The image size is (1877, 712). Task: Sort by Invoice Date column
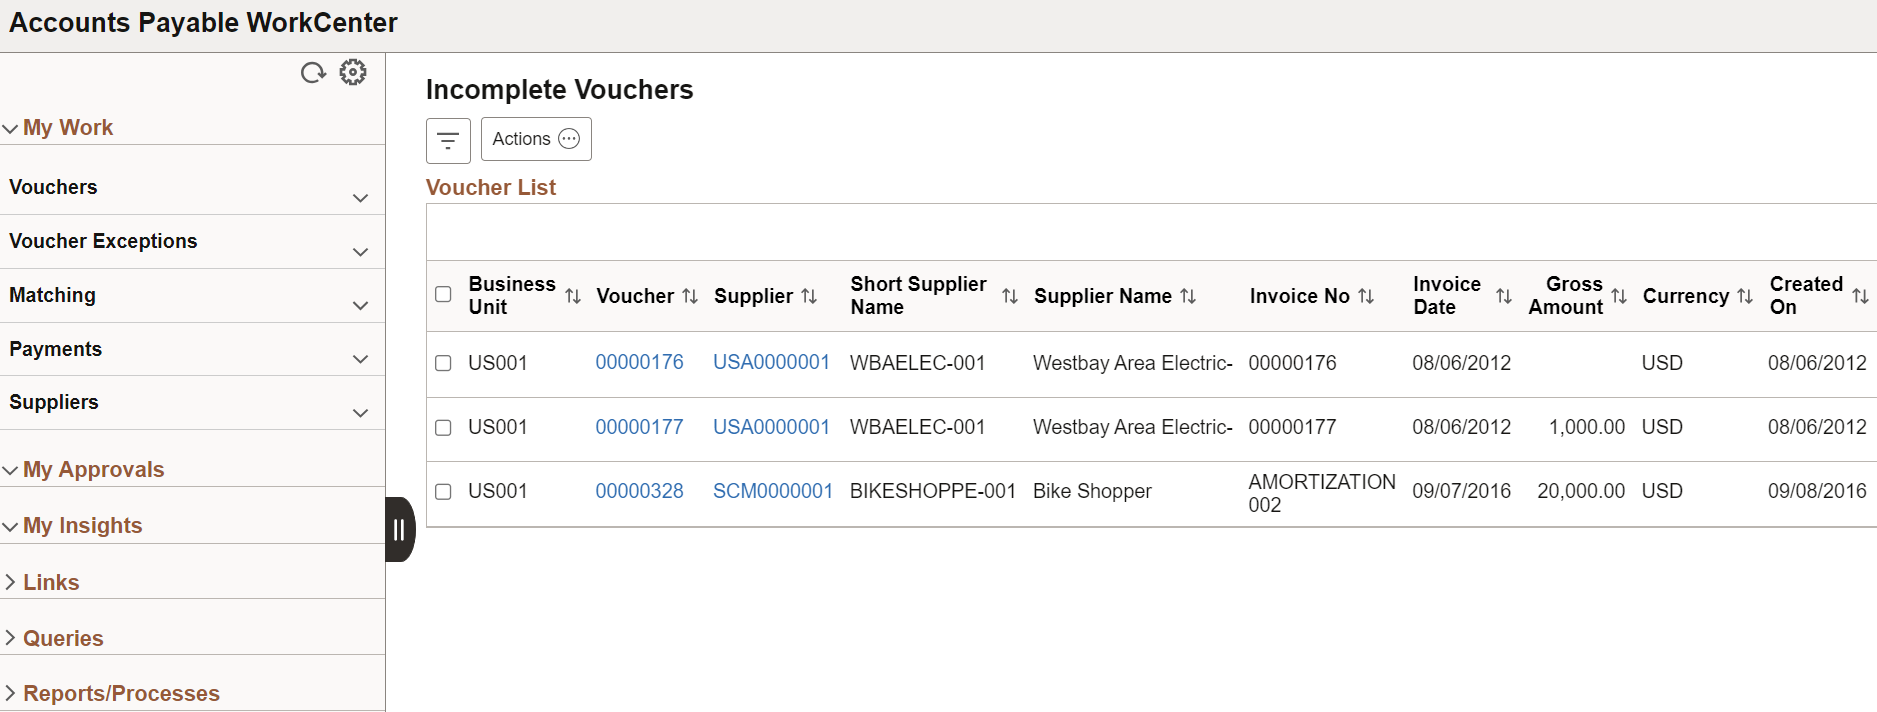pyautogui.click(x=1504, y=296)
